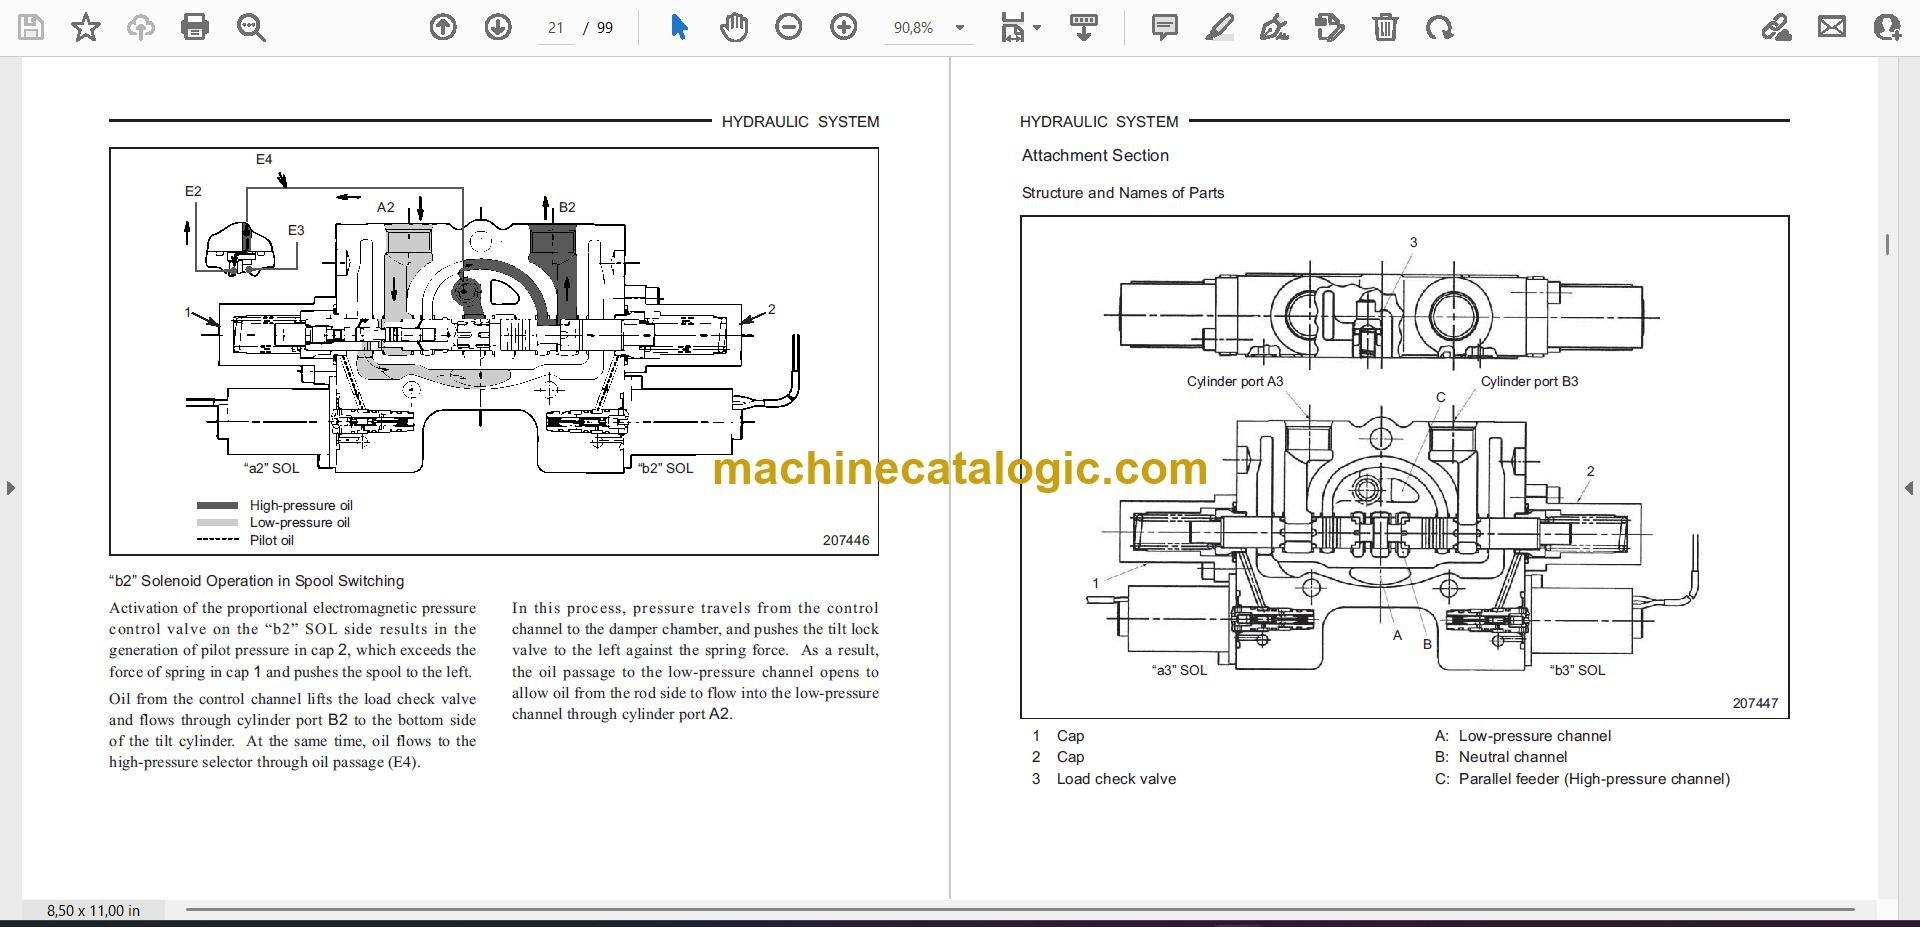The height and width of the screenshot is (927, 1920).
Task: Expand the right tools pane
Action: (1909, 488)
